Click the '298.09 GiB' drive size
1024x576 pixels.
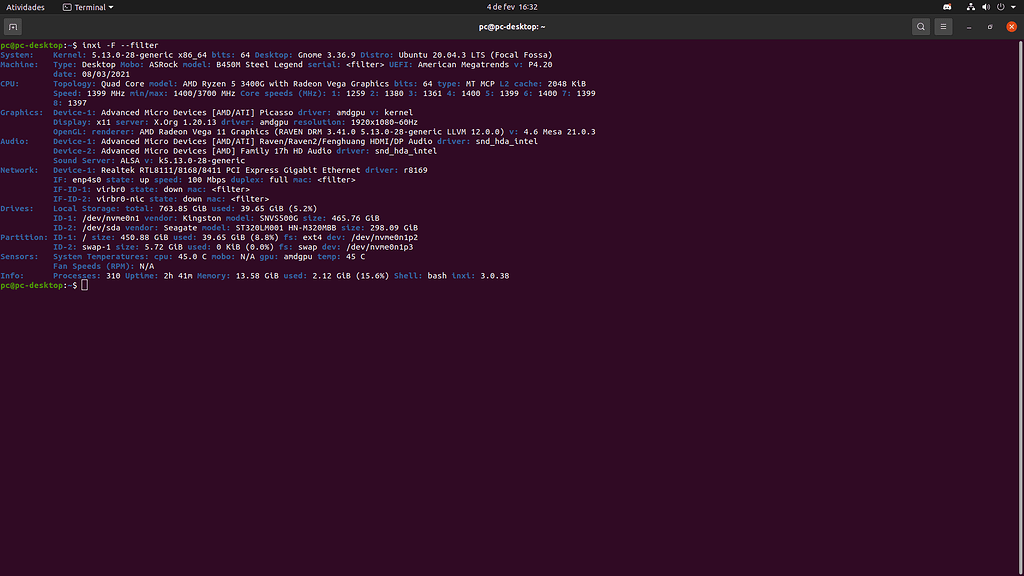point(394,228)
